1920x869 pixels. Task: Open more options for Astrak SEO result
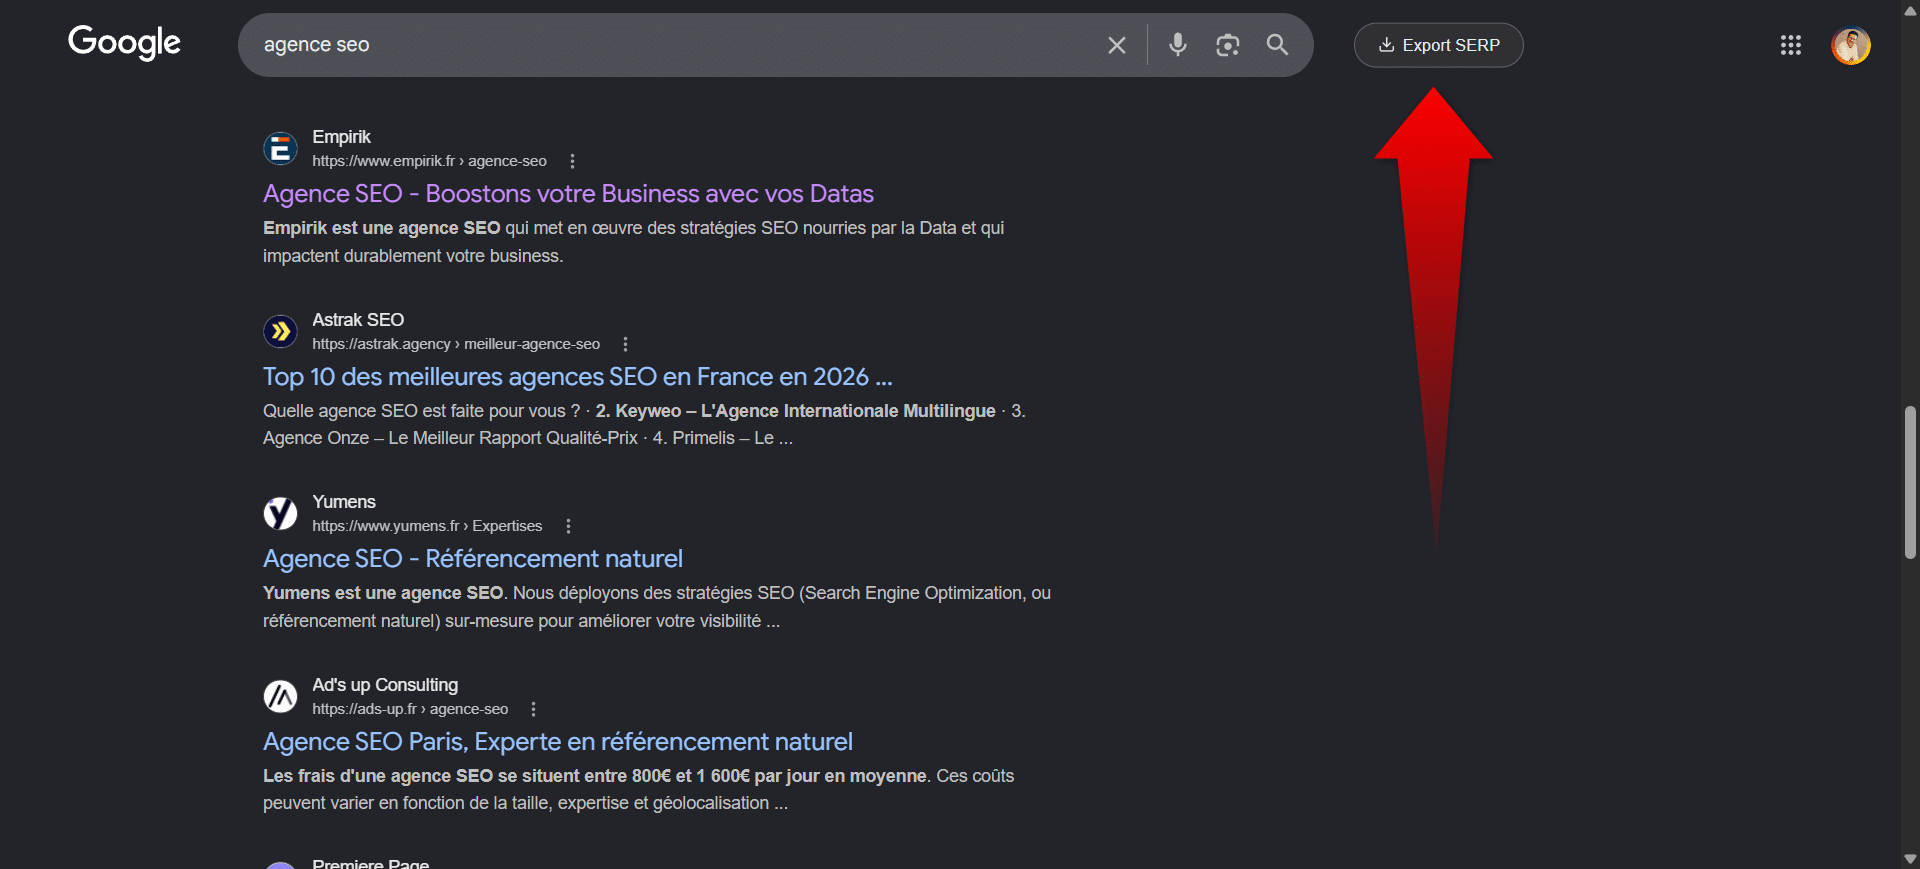click(x=625, y=344)
